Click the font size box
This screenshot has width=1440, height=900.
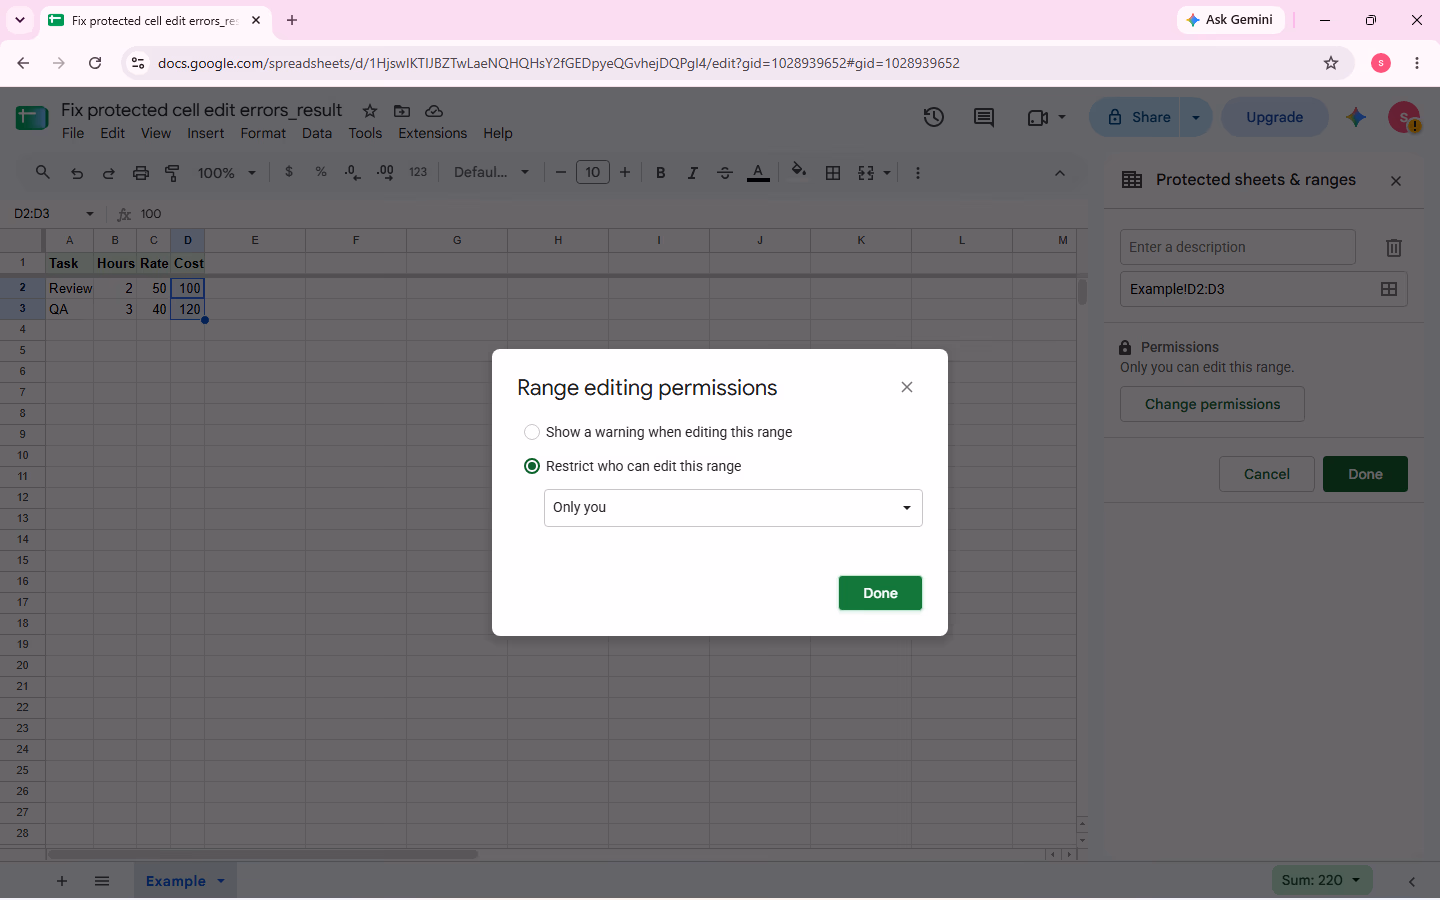(x=593, y=172)
